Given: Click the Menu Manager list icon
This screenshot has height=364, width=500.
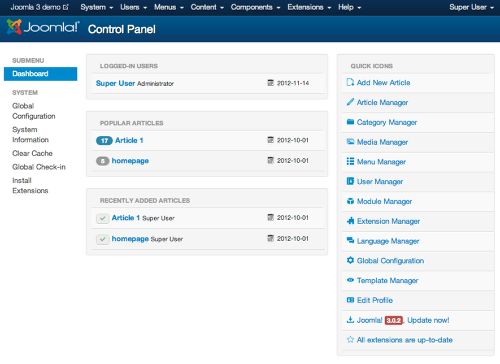Looking at the screenshot, I should tap(350, 161).
